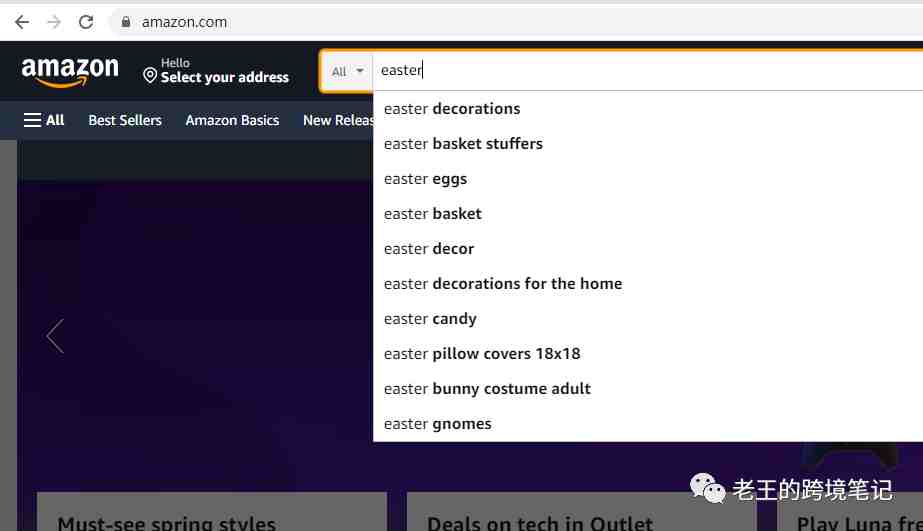
Task: Click in the search box containing easter
Action: click(648, 71)
